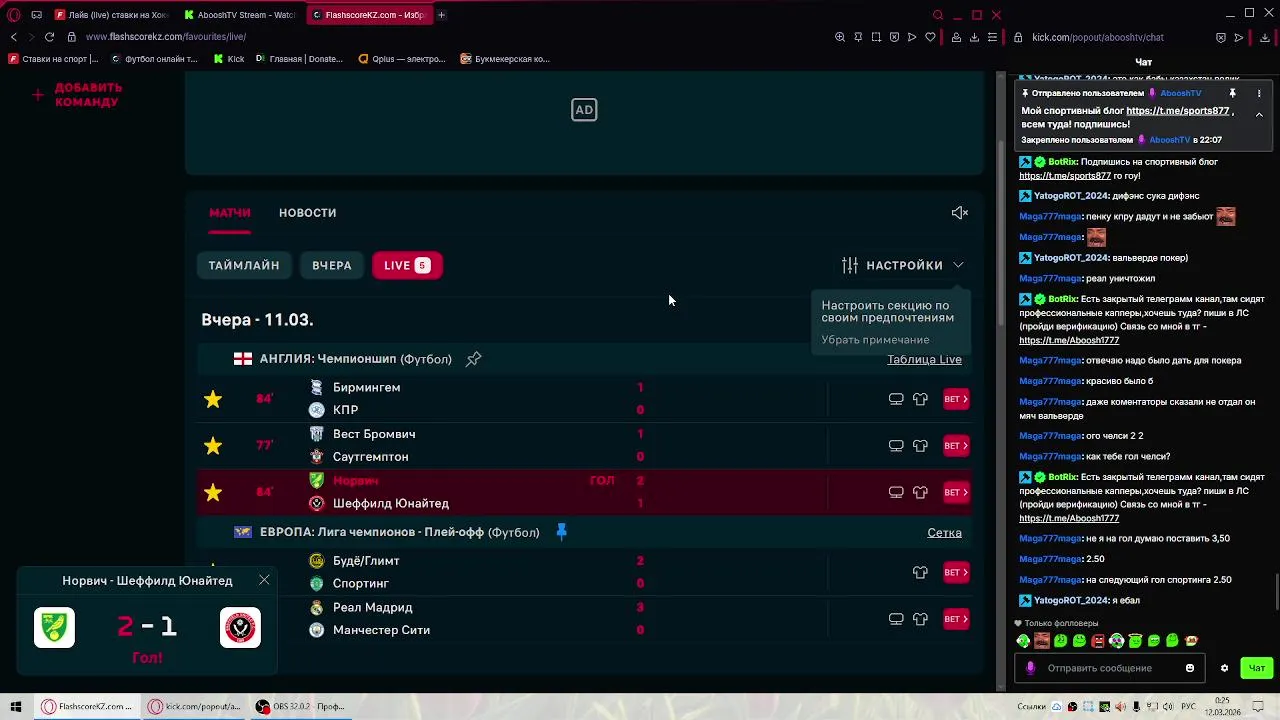1280x720 pixels.
Task: Select the LIVE filter
Action: point(407,265)
